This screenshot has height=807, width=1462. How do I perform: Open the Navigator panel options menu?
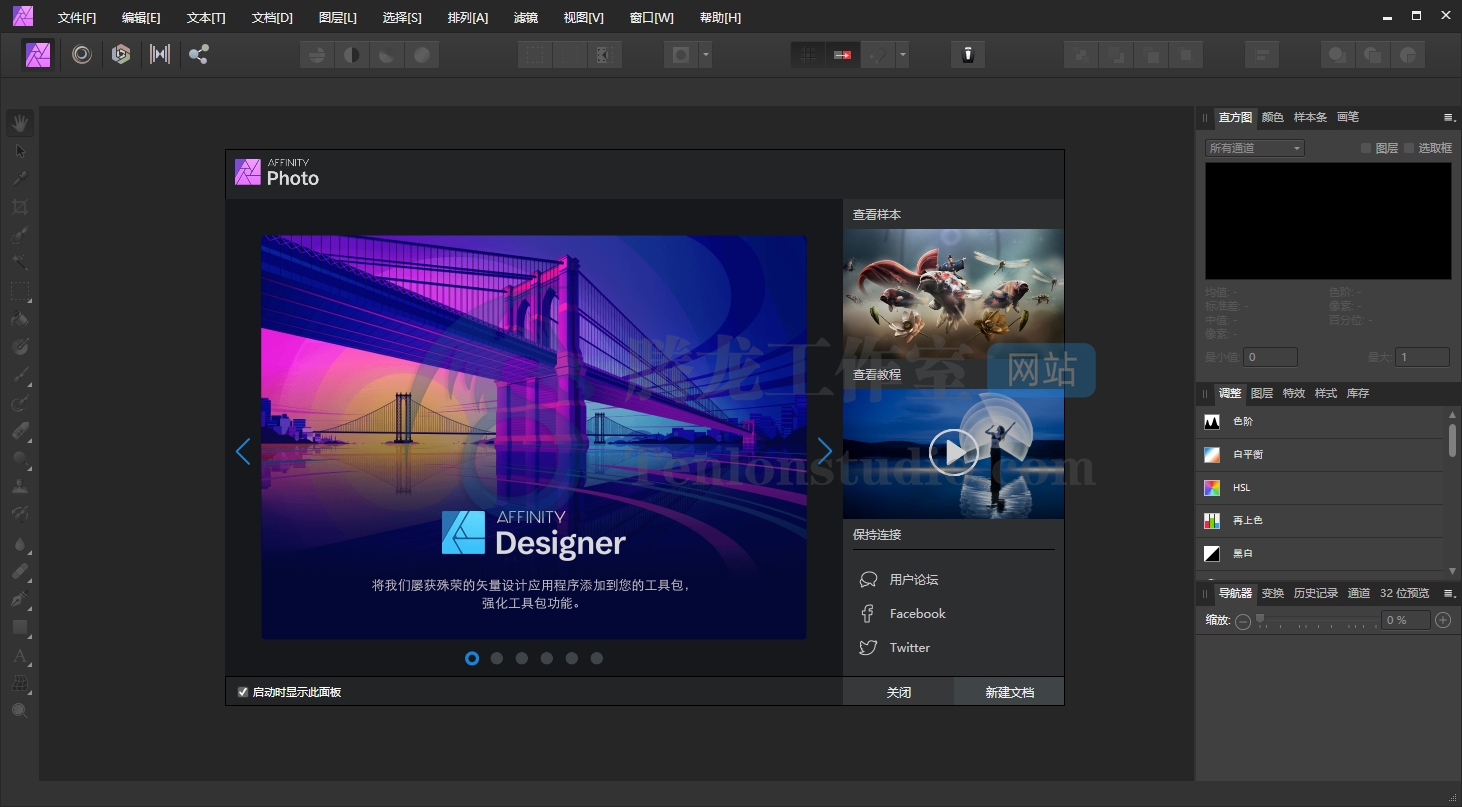[x=1448, y=593]
